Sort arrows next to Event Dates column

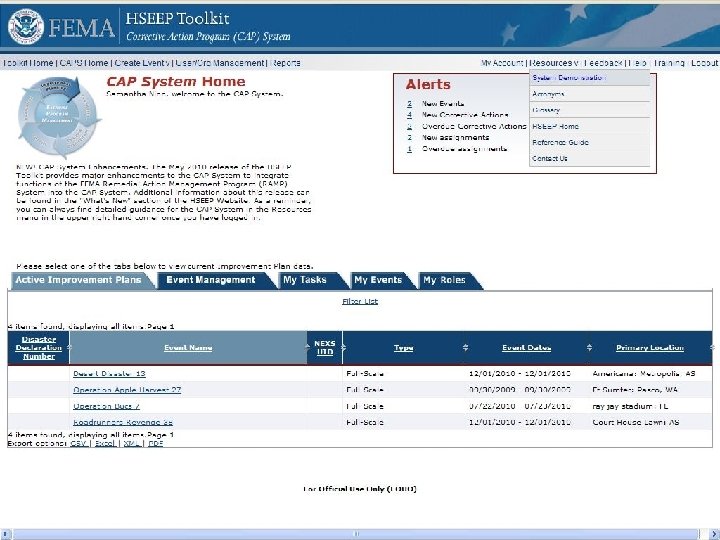(589, 348)
